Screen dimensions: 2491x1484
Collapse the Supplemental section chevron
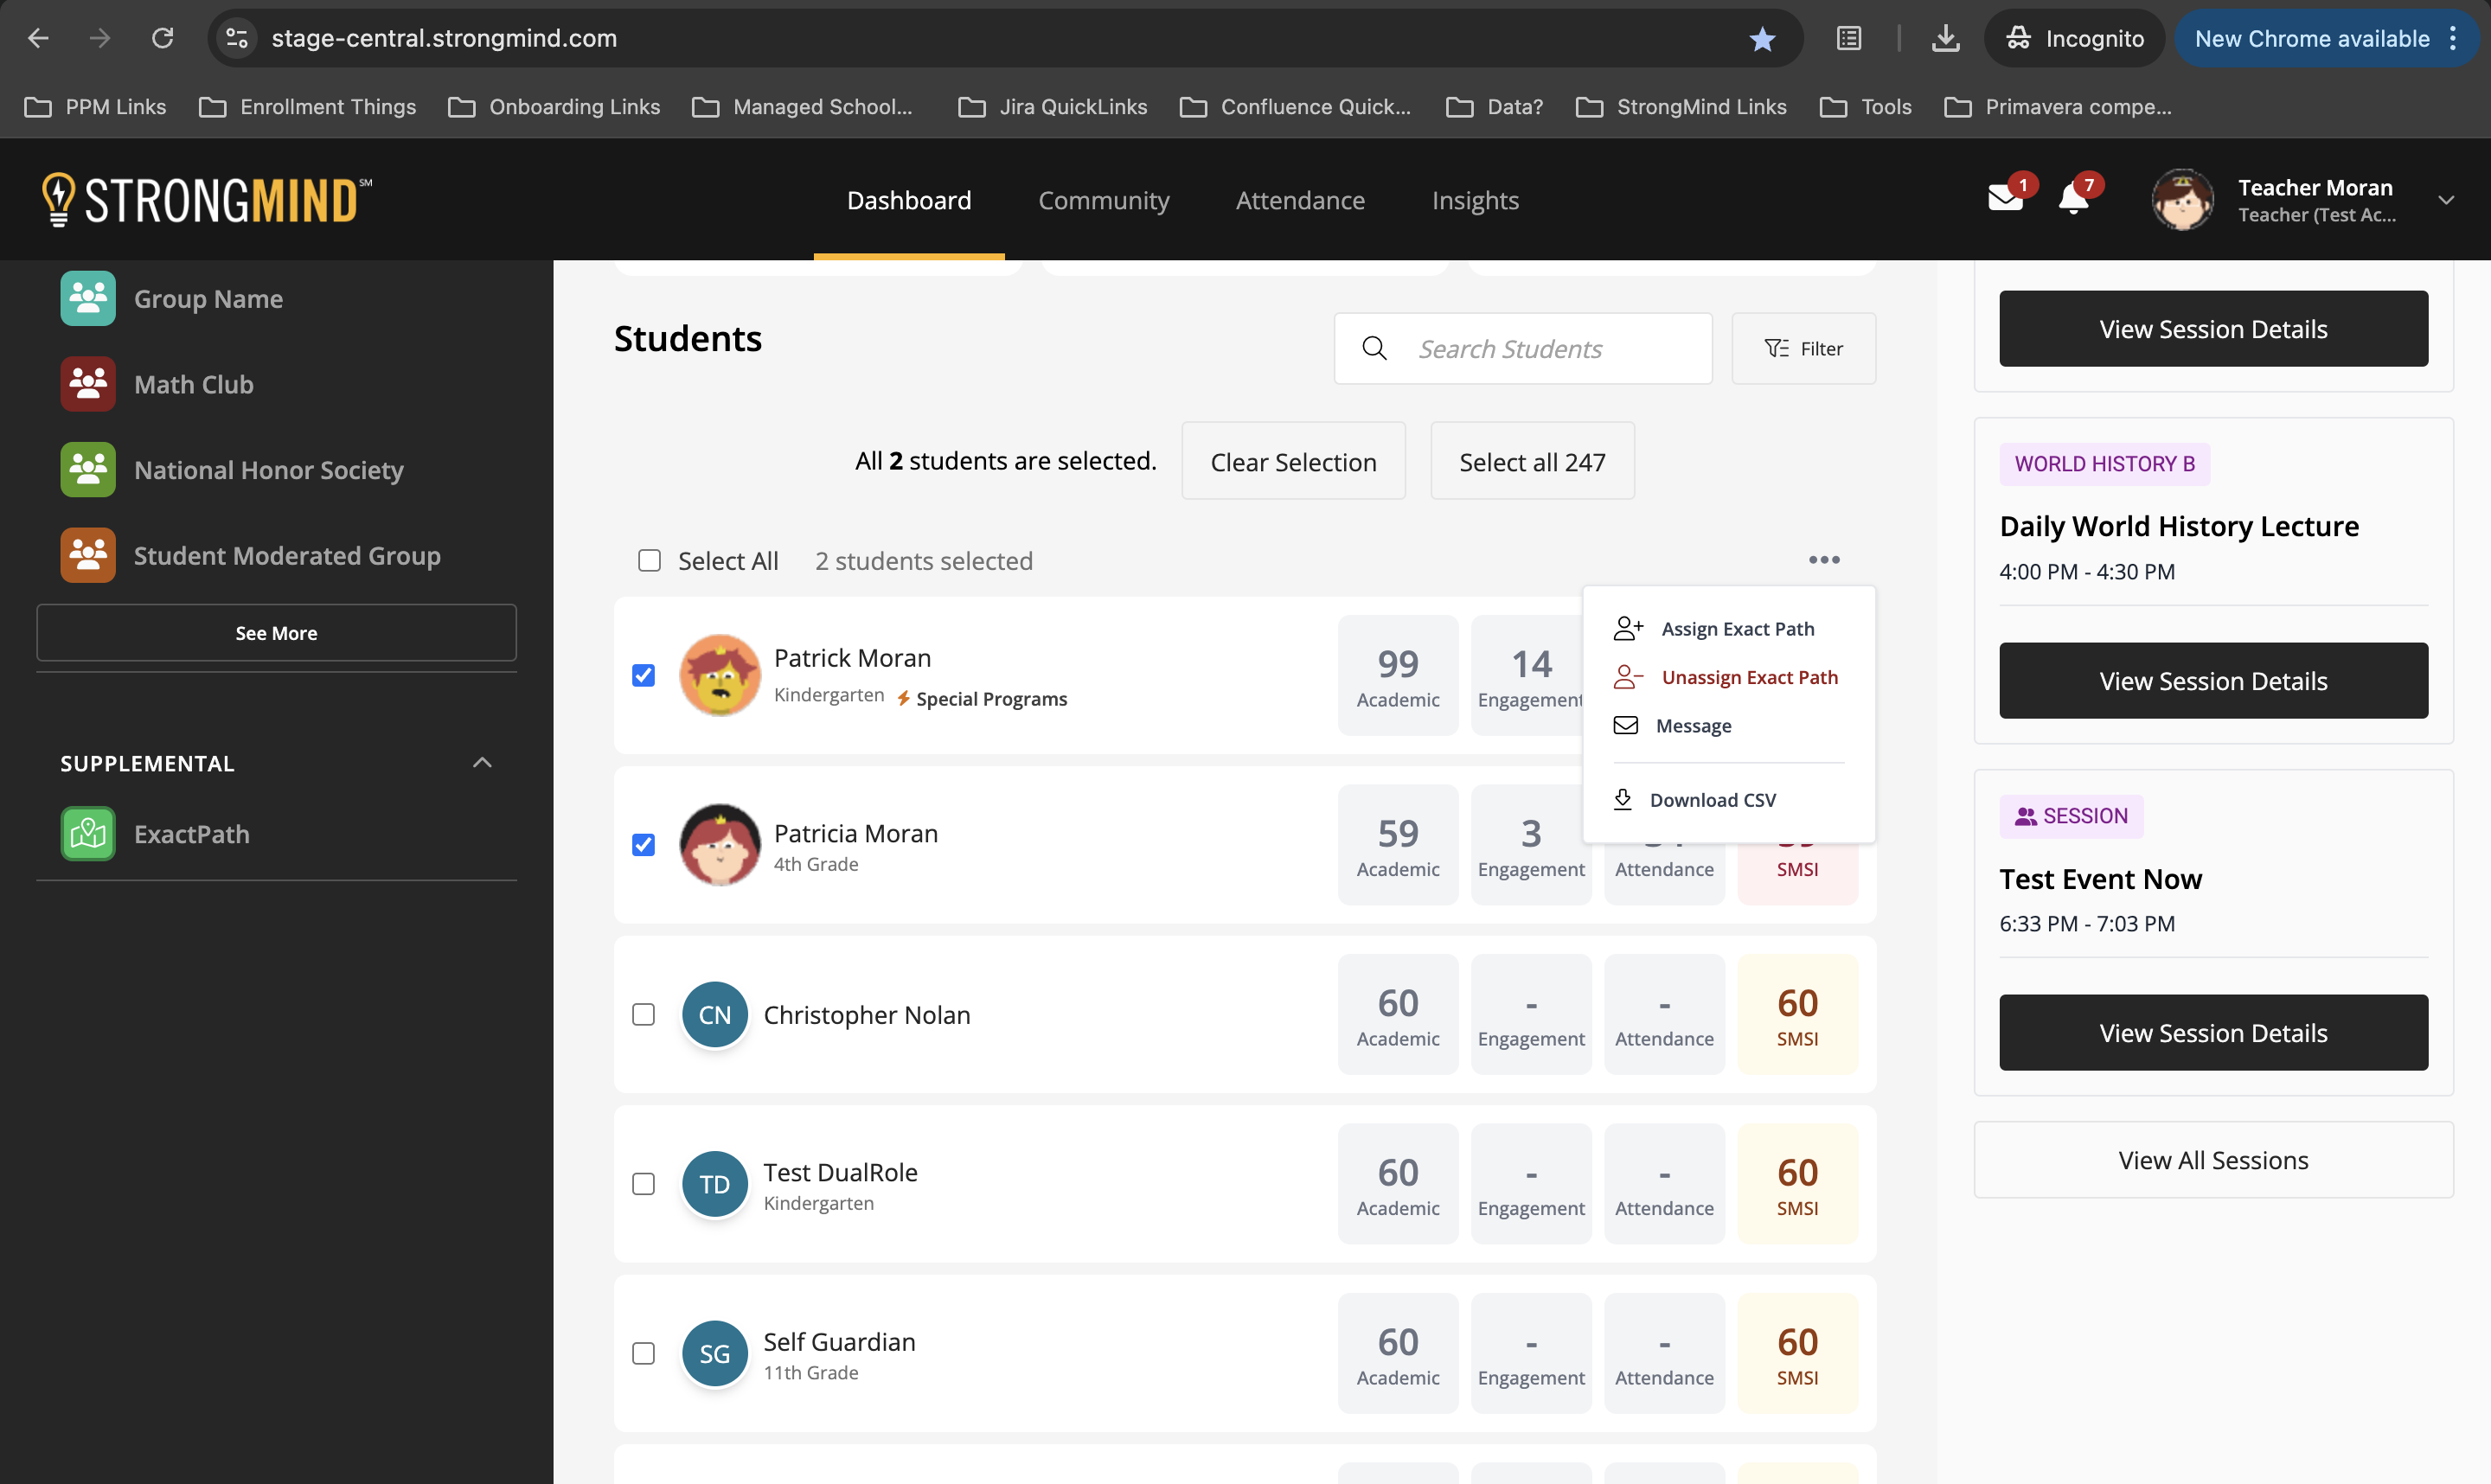coord(482,762)
